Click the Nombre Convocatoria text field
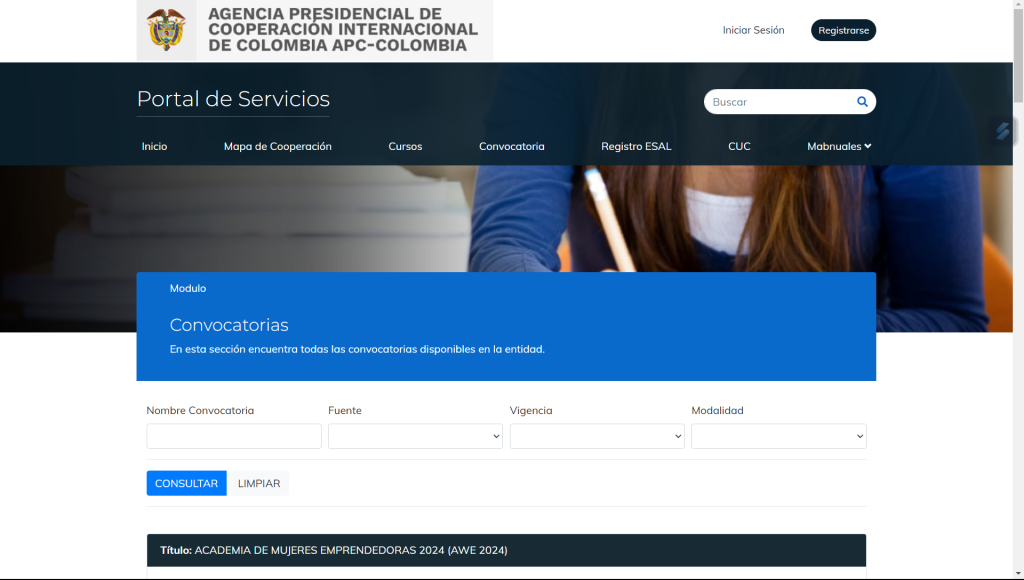The height and width of the screenshot is (580, 1024). click(x=234, y=436)
